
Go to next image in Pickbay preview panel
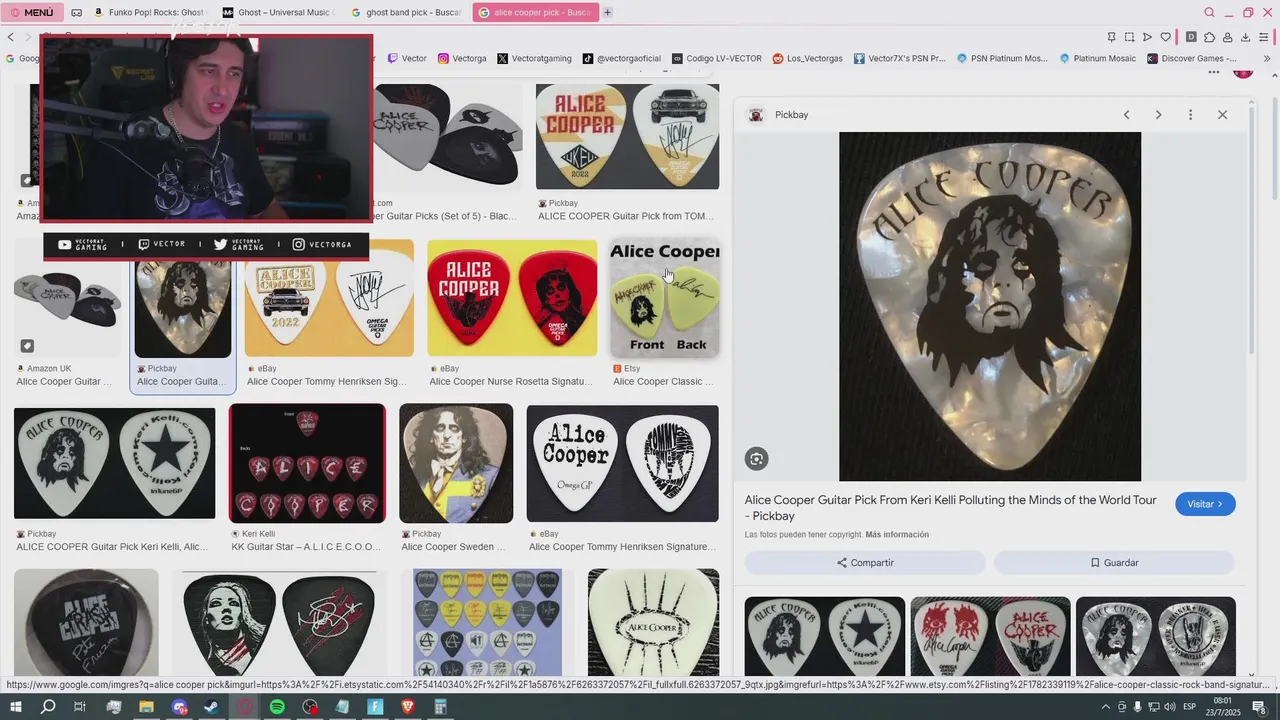[x=1158, y=115]
